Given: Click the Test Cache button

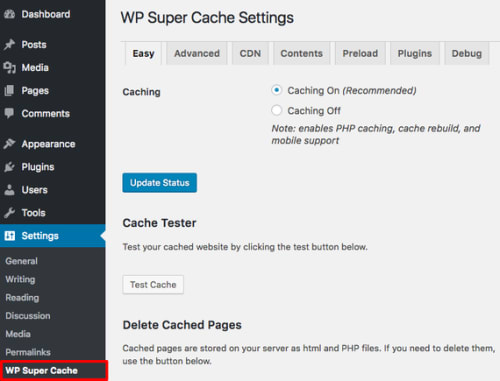Looking at the screenshot, I should click(153, 285).
